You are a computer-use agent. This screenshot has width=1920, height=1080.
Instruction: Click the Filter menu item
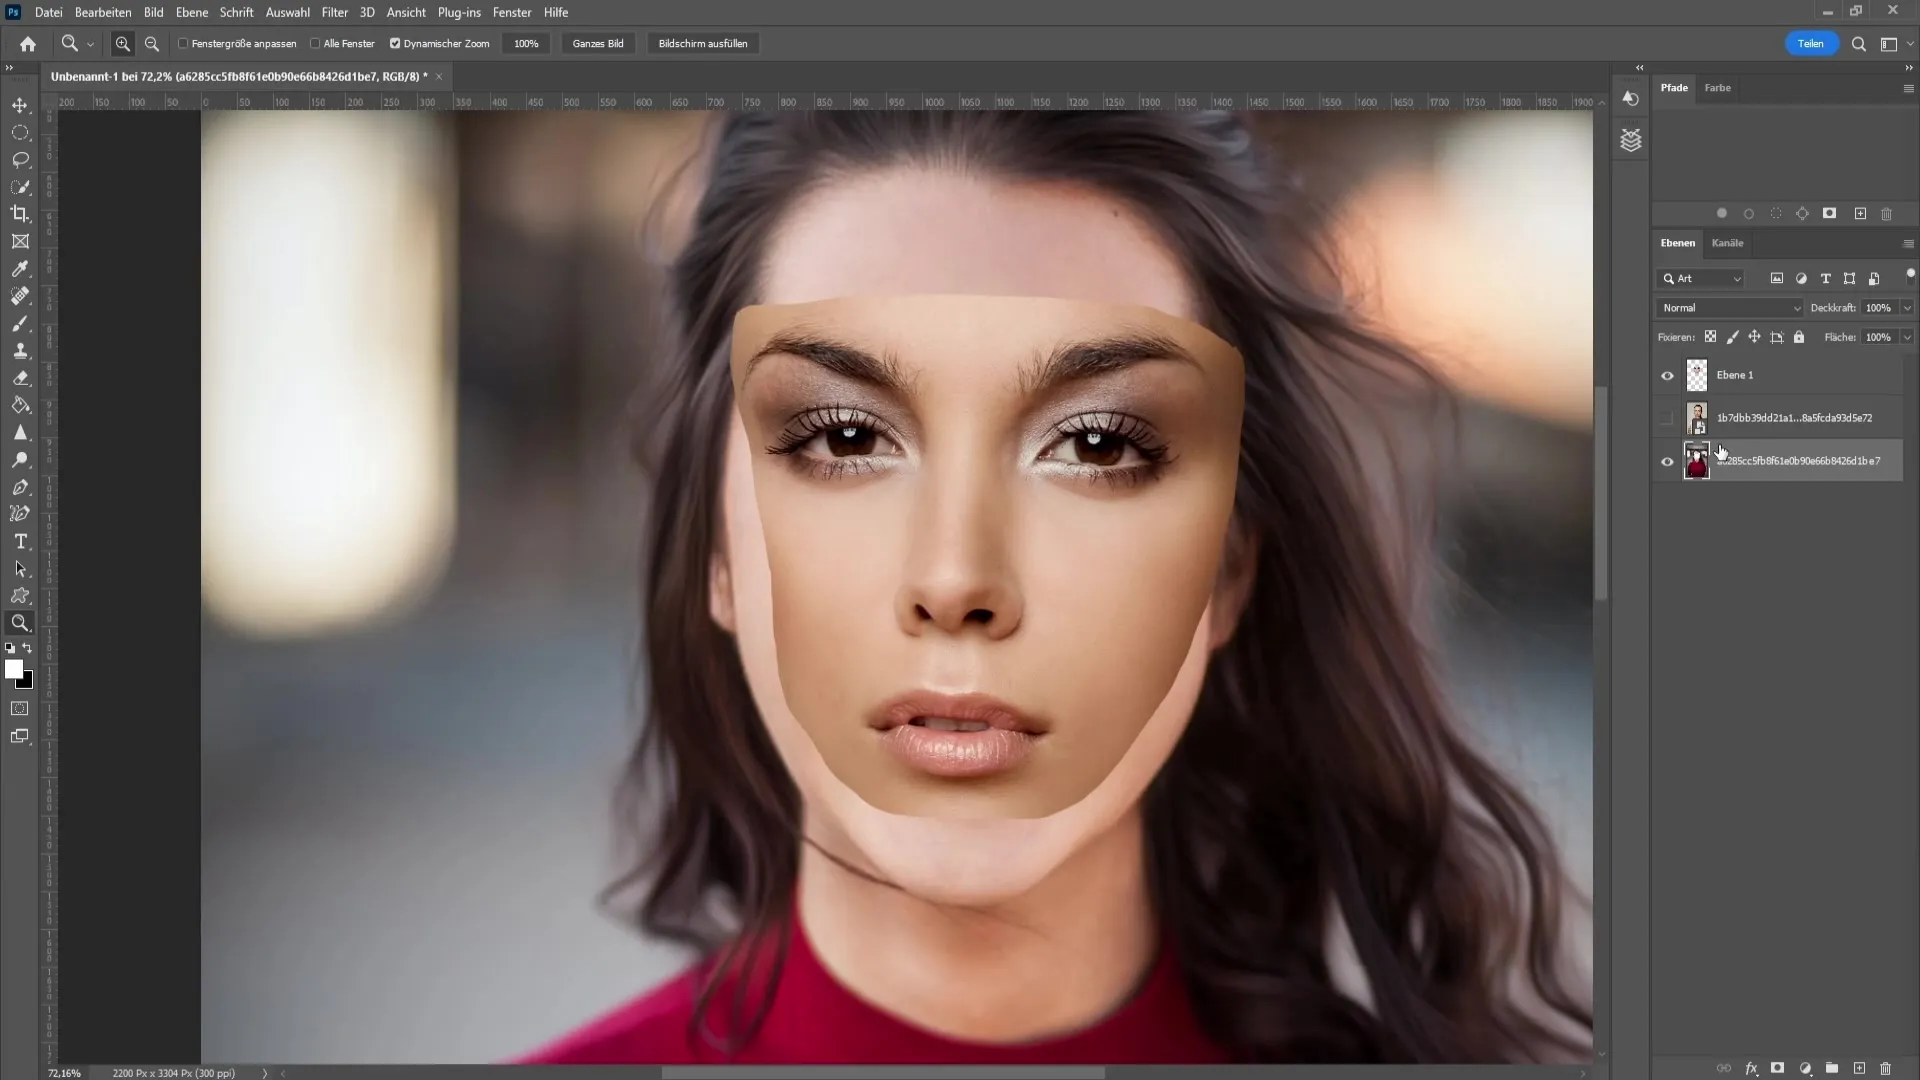point(334,11)
